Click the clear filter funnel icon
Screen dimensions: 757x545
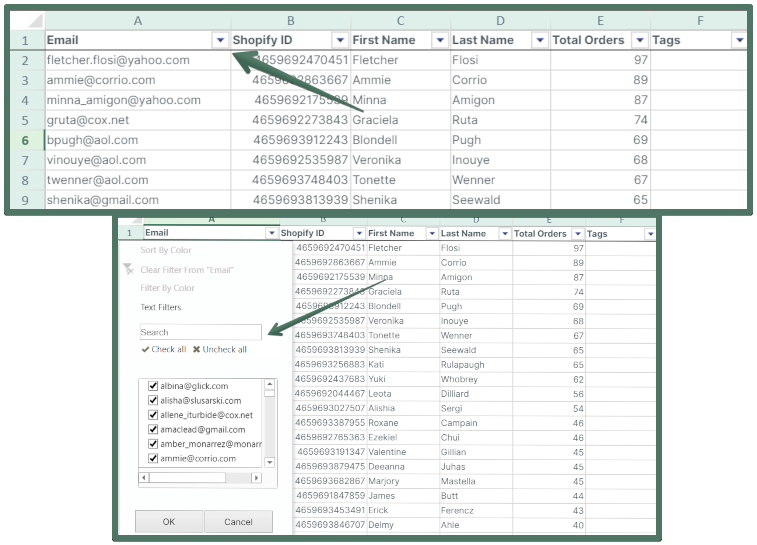pyautogui.click(x=128, y=269)
